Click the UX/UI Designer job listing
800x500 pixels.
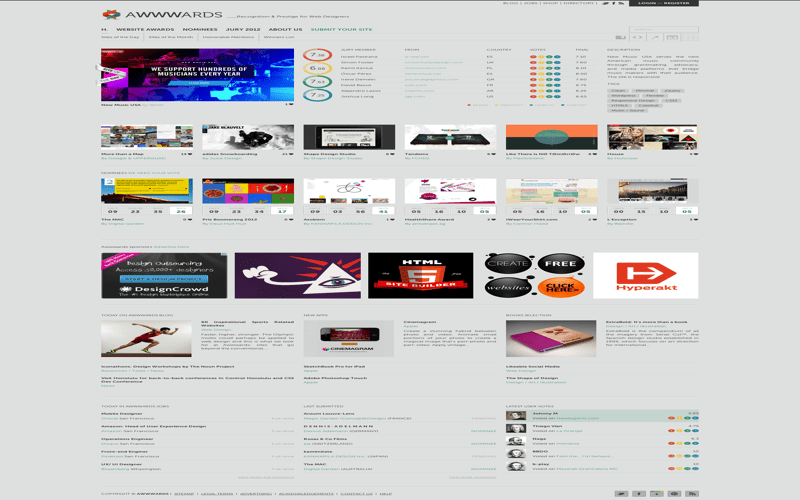coord(121,464)
